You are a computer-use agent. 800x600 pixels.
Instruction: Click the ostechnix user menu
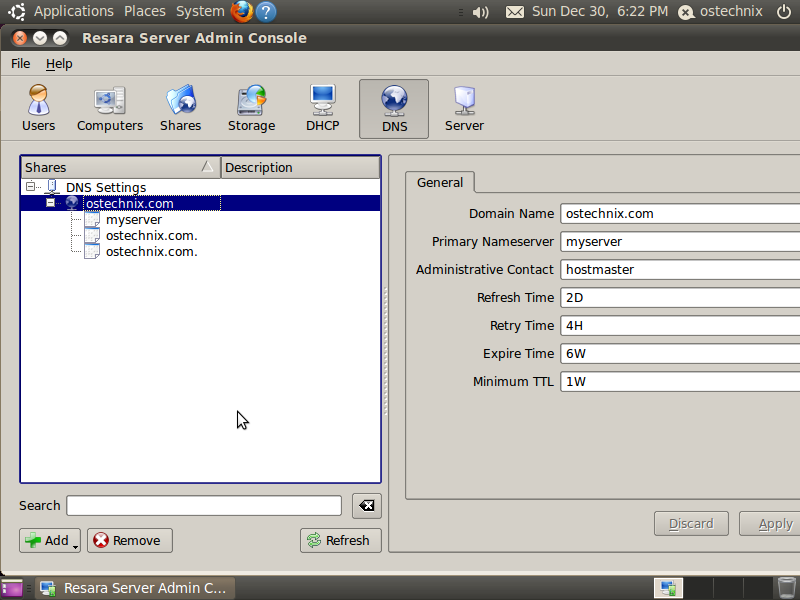click(x=720, y=11)
